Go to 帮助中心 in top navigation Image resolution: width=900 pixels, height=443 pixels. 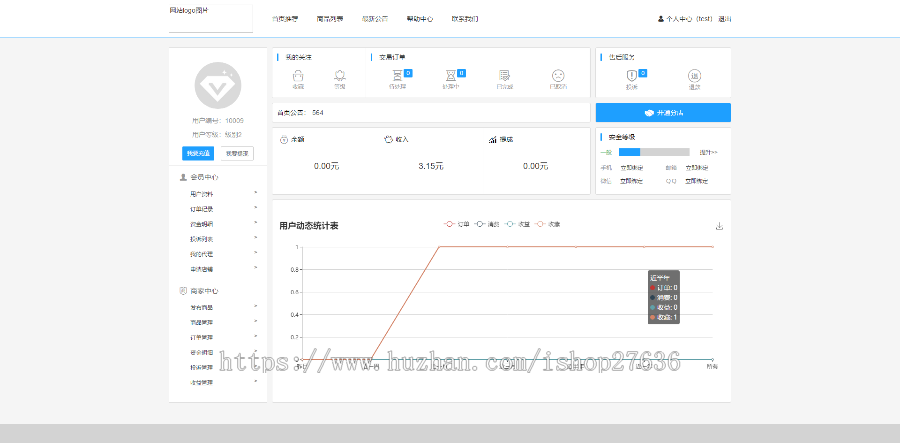pyautogui.click(x=420, y=18)
